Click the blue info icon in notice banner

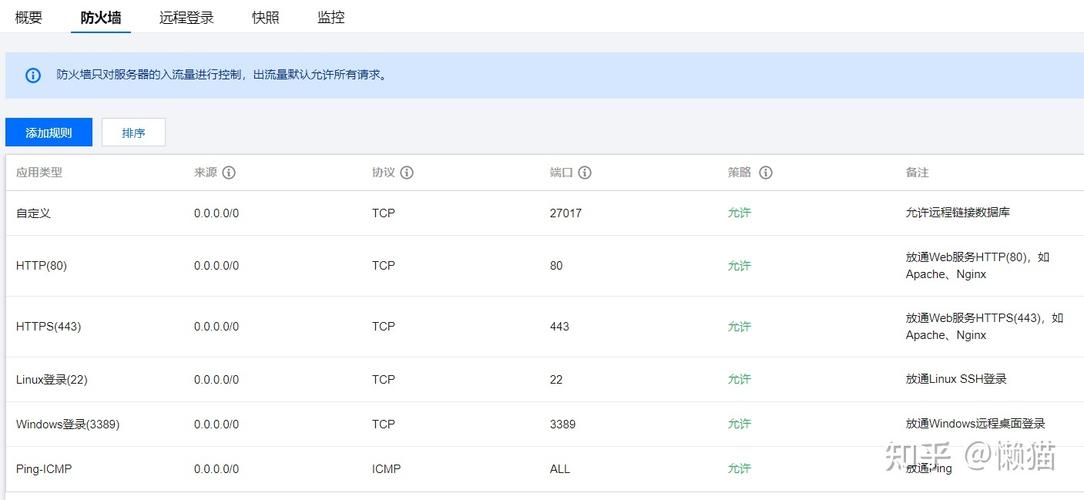pos(33,75)
